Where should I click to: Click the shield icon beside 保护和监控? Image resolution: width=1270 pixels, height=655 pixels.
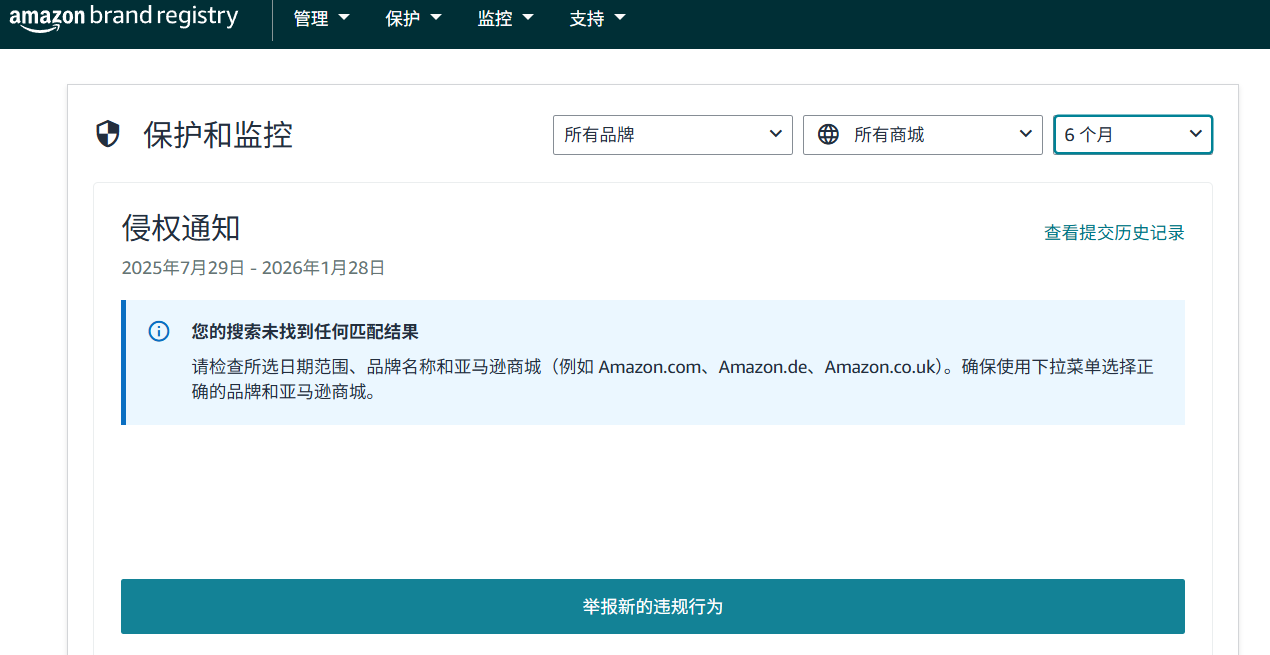(108, 134)
